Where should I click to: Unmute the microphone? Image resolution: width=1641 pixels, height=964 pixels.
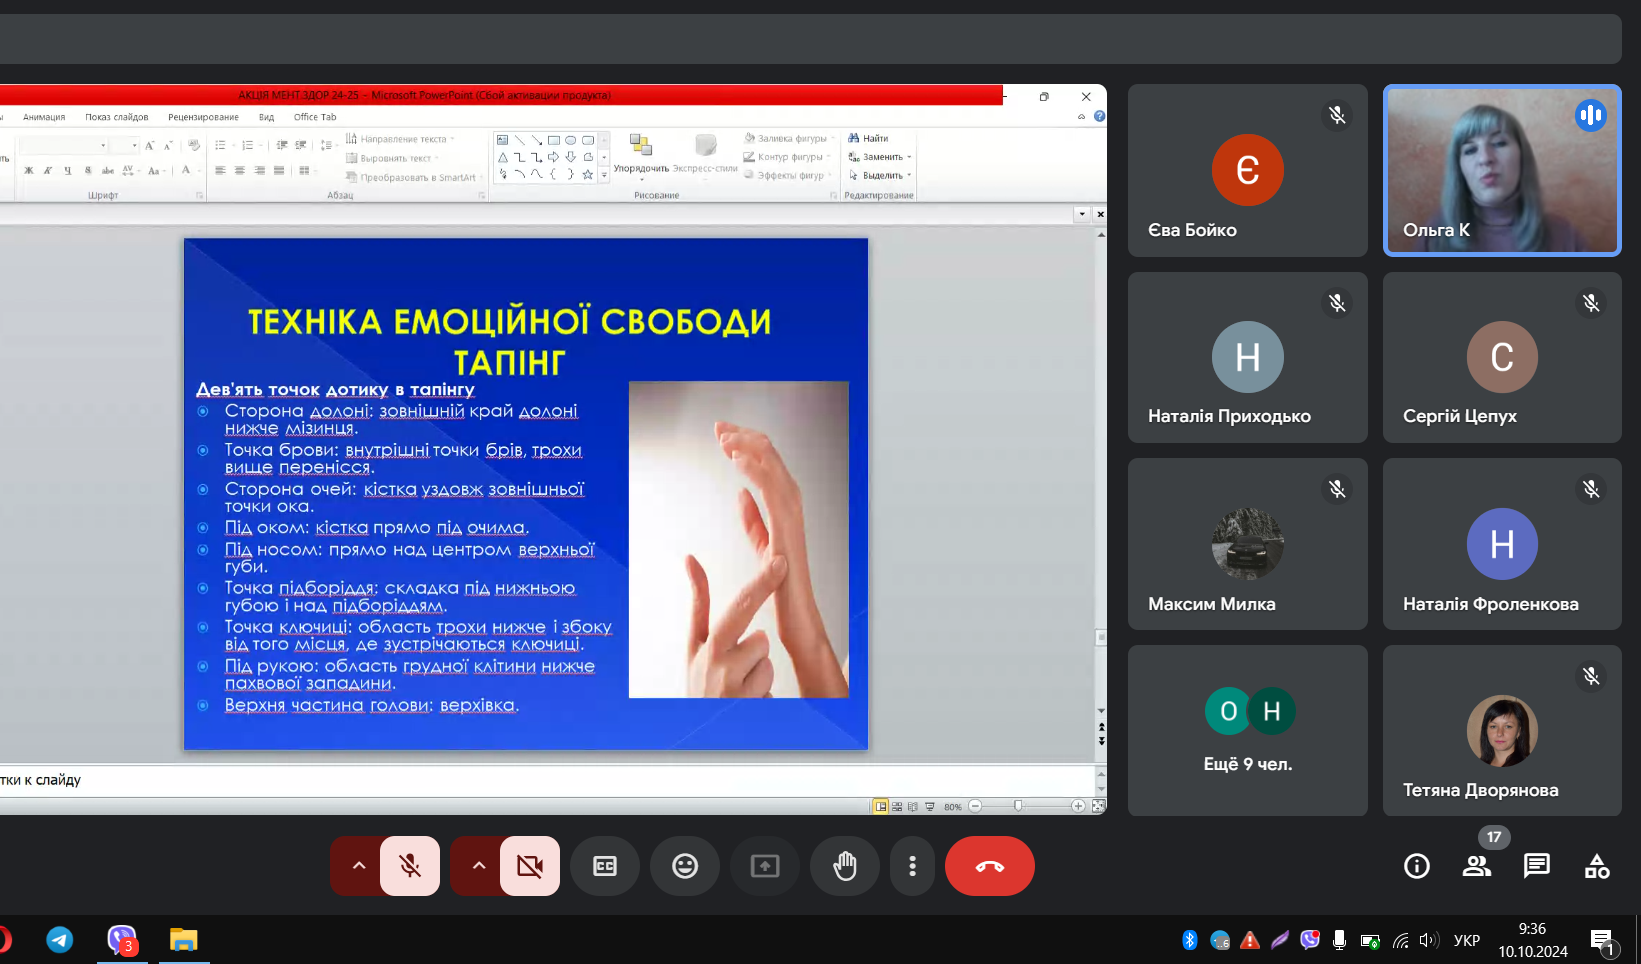(x=410, y=866)
